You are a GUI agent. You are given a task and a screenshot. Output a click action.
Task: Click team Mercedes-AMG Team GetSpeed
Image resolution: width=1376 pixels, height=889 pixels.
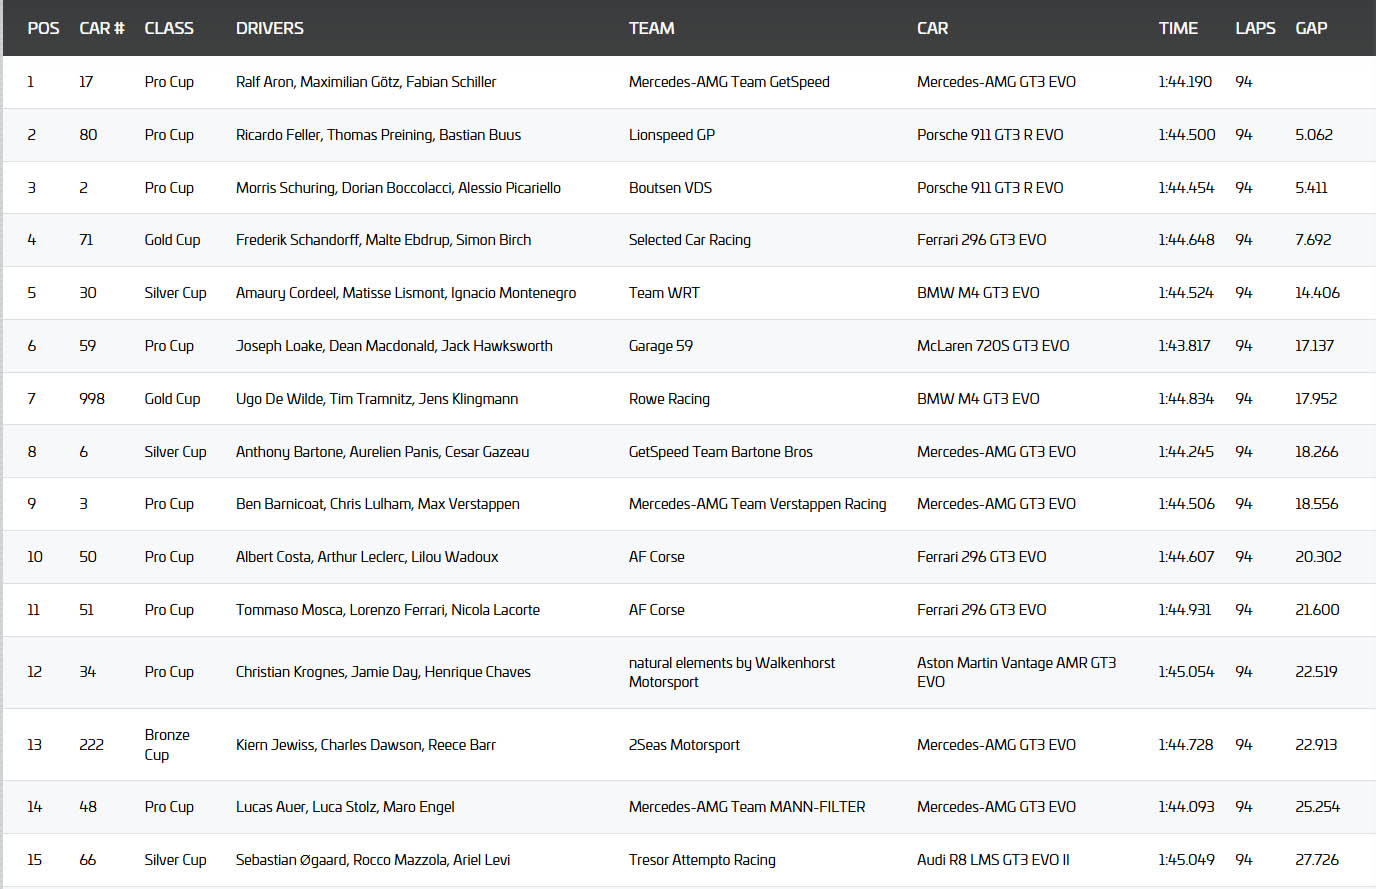pos(729,82)
